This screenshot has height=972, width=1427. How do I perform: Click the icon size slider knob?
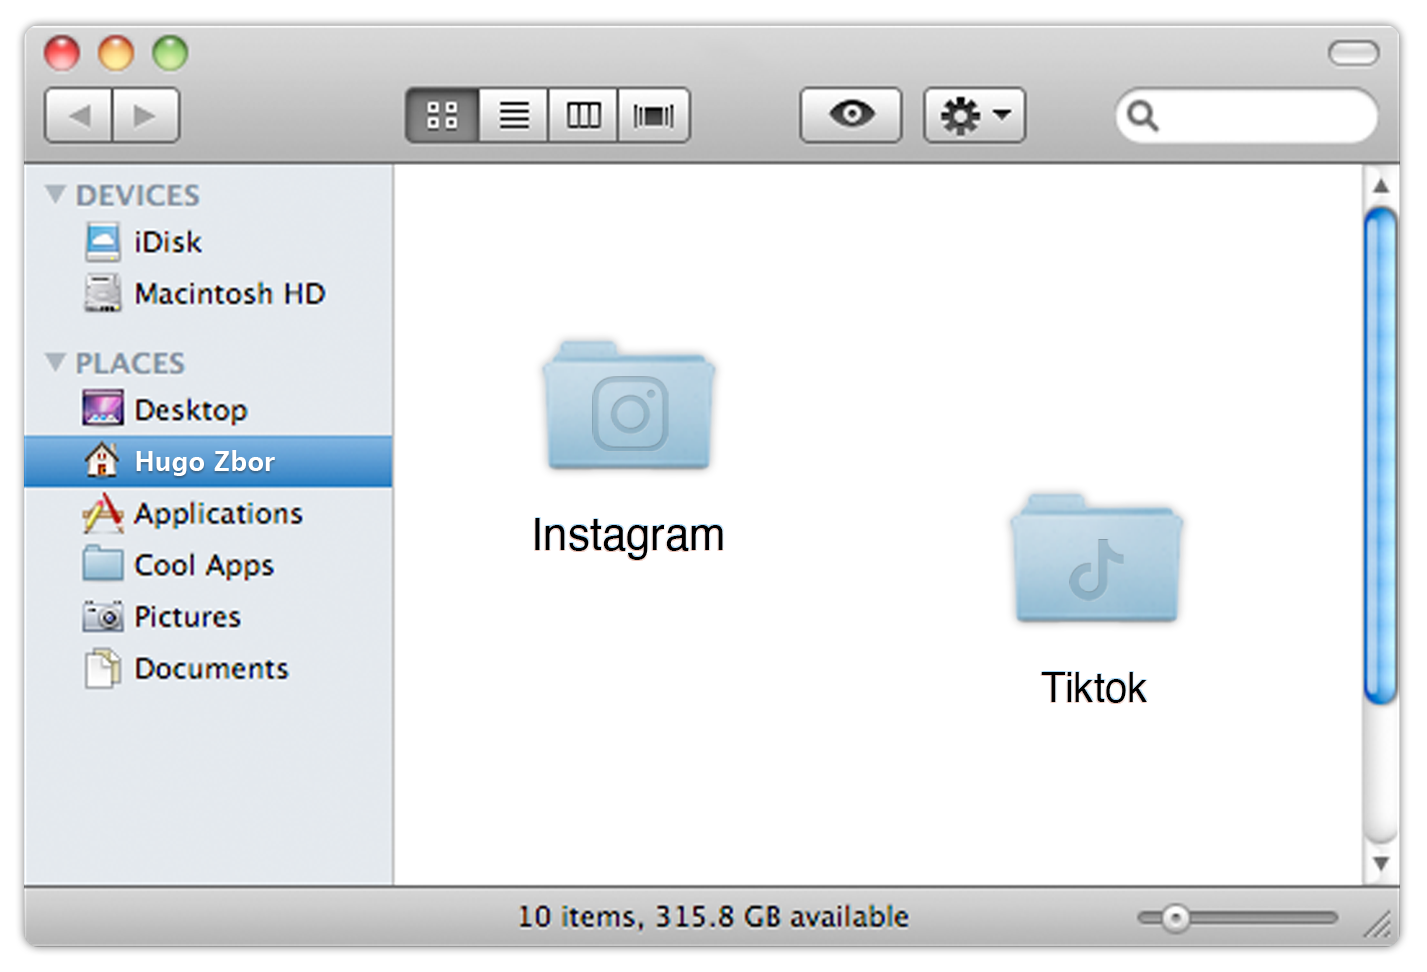pos(1176,918)
